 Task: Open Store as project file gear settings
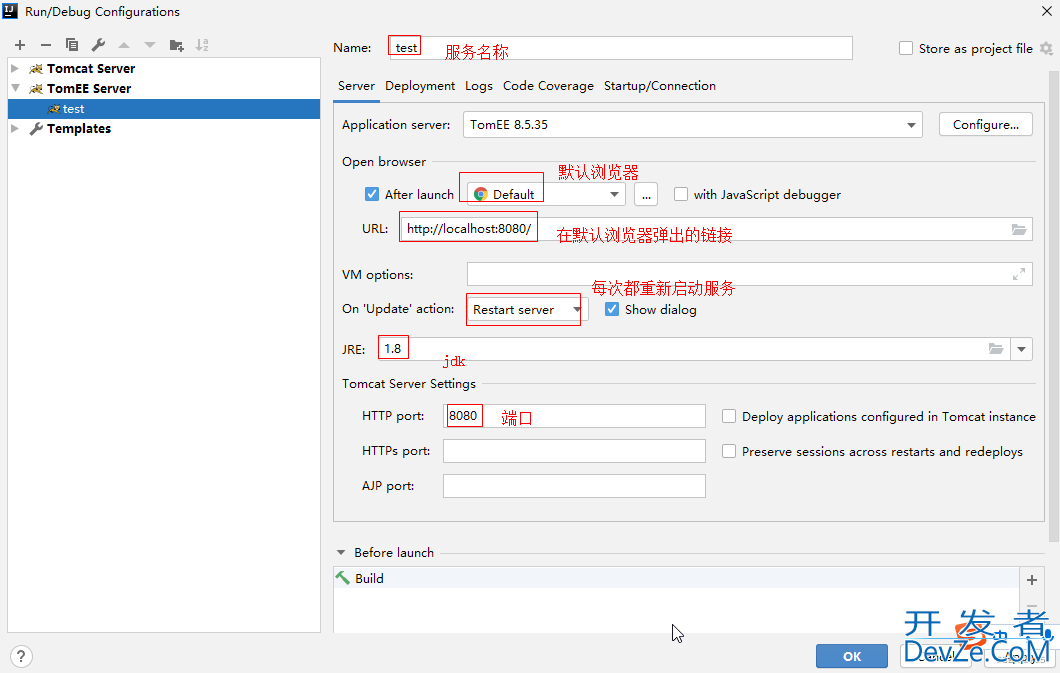coord(1046,49)
